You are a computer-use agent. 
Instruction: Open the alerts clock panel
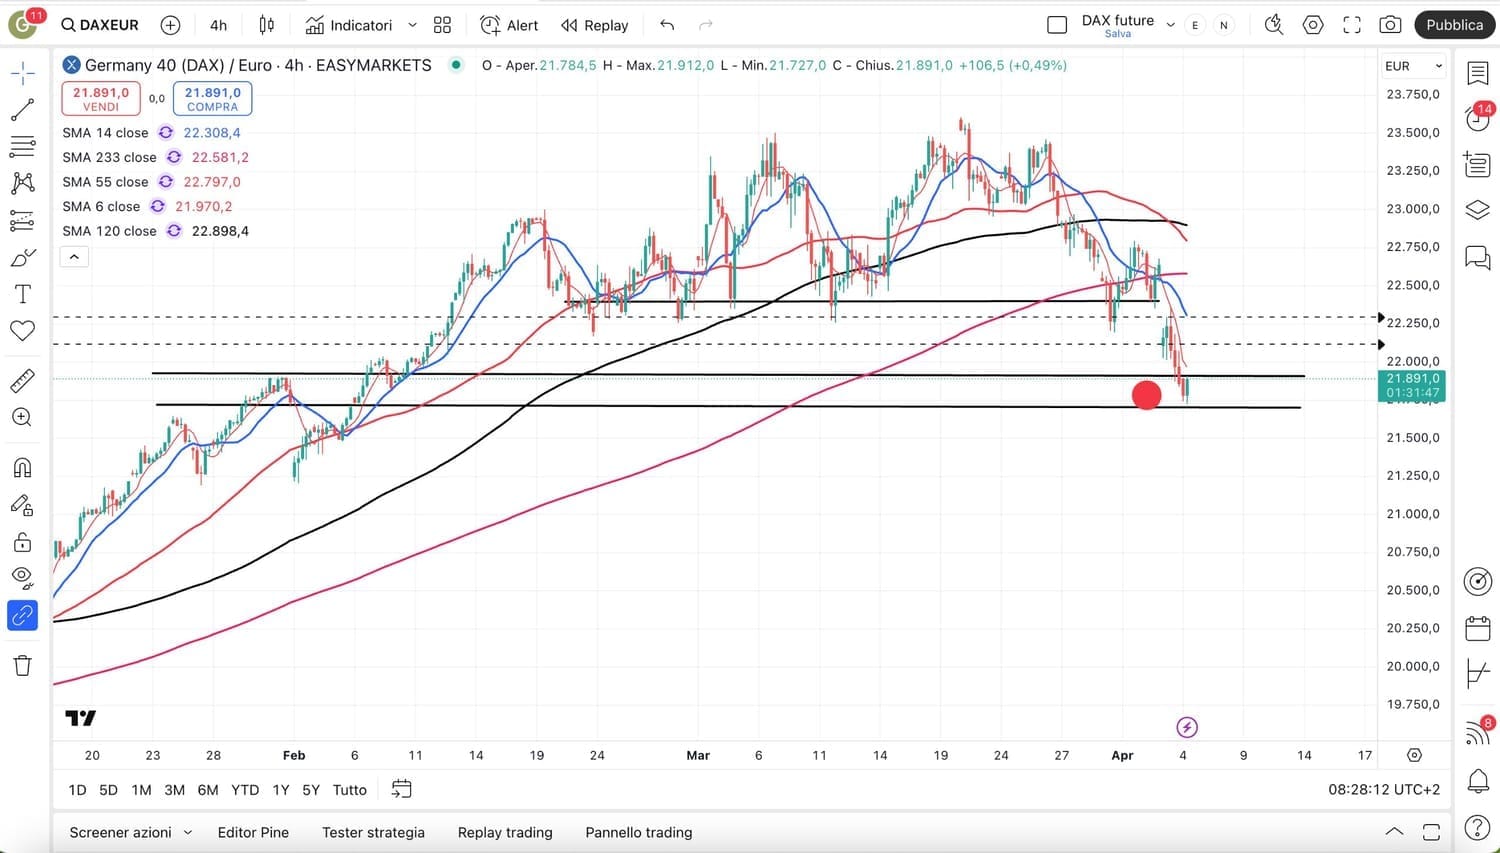[1478, 118]
